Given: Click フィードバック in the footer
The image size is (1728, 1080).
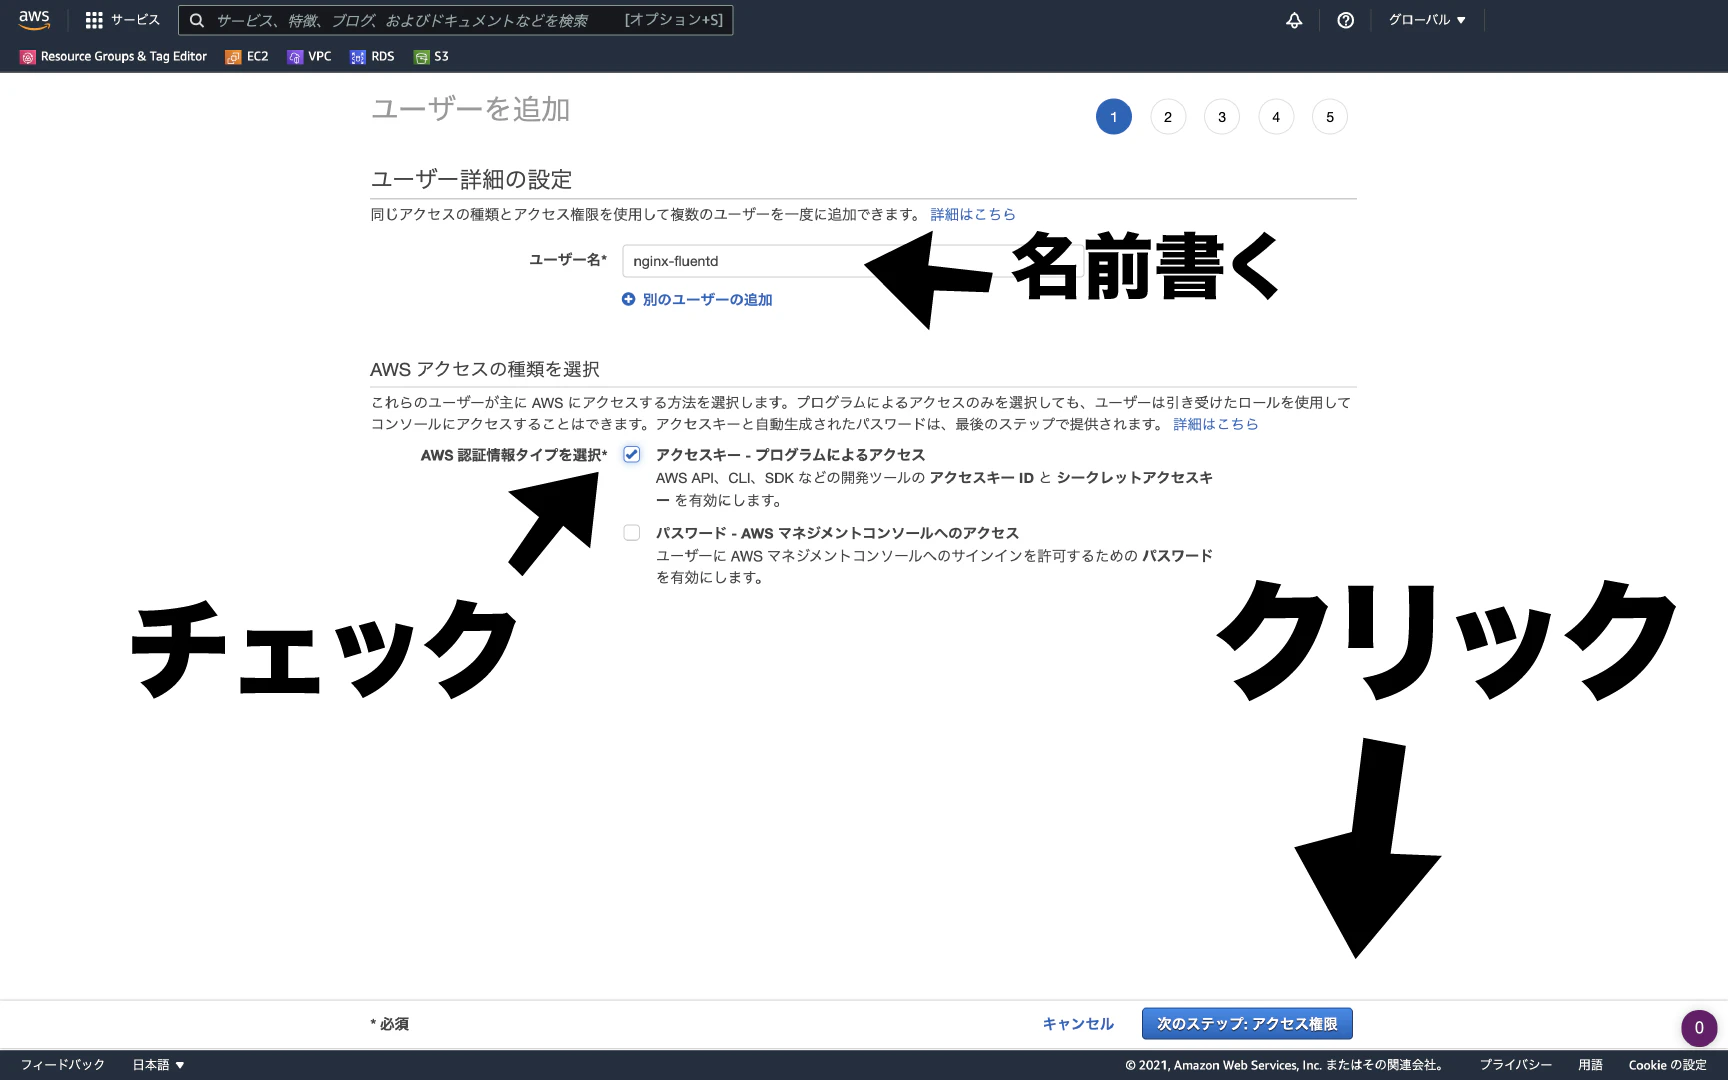Looking at the screenshot, I should (63, 1065).
